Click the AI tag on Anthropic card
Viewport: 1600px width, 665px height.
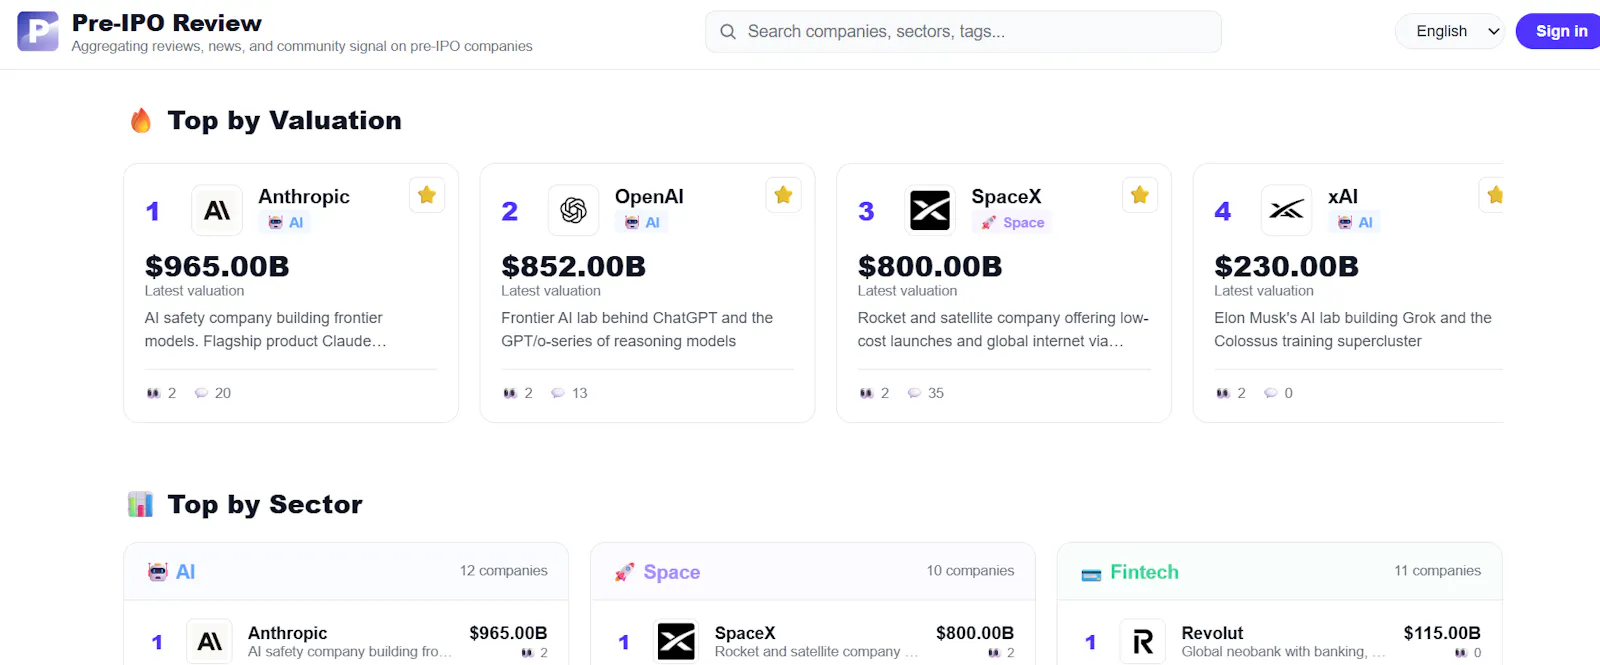285,223
